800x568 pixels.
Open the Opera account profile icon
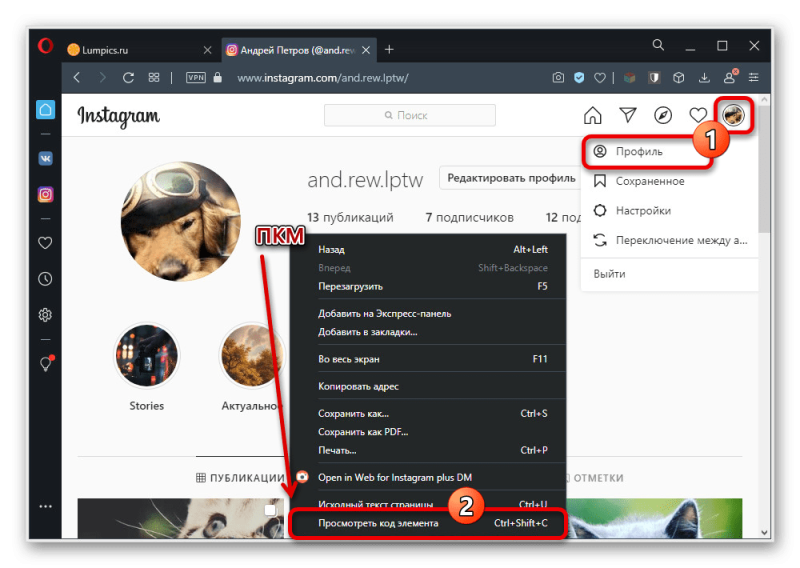coord(730,77)
